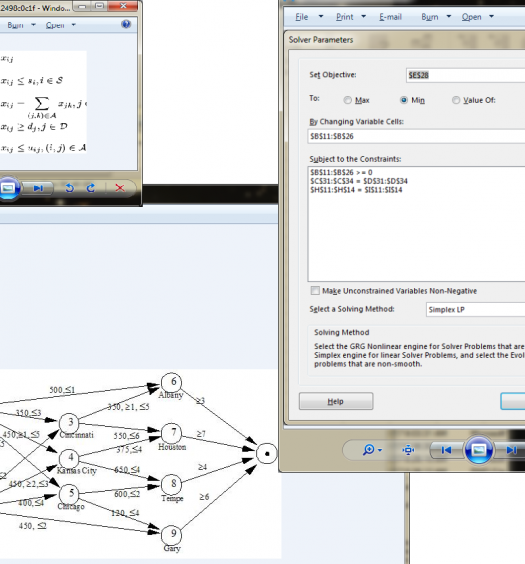Rotate image clockwise in left viewer
Screen dimensions: 525x564
coord(91,188)
